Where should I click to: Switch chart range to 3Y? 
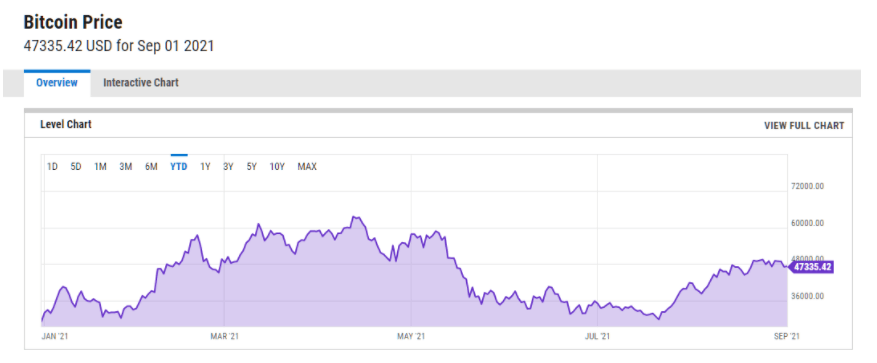[x=228, y=167]
